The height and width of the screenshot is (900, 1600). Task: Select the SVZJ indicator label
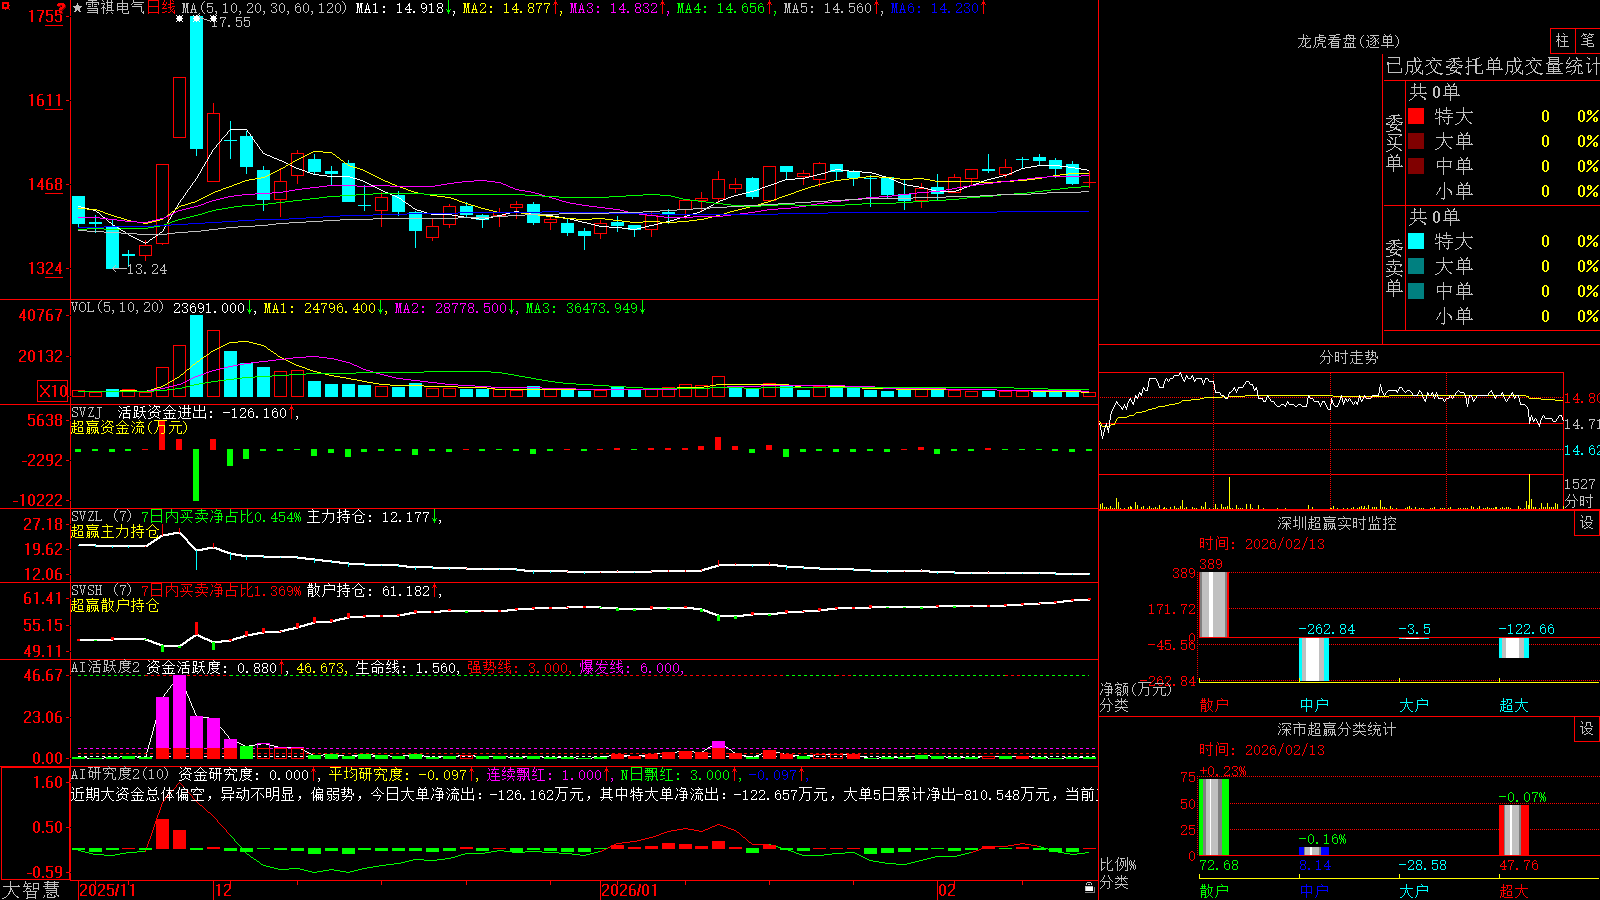87,412
